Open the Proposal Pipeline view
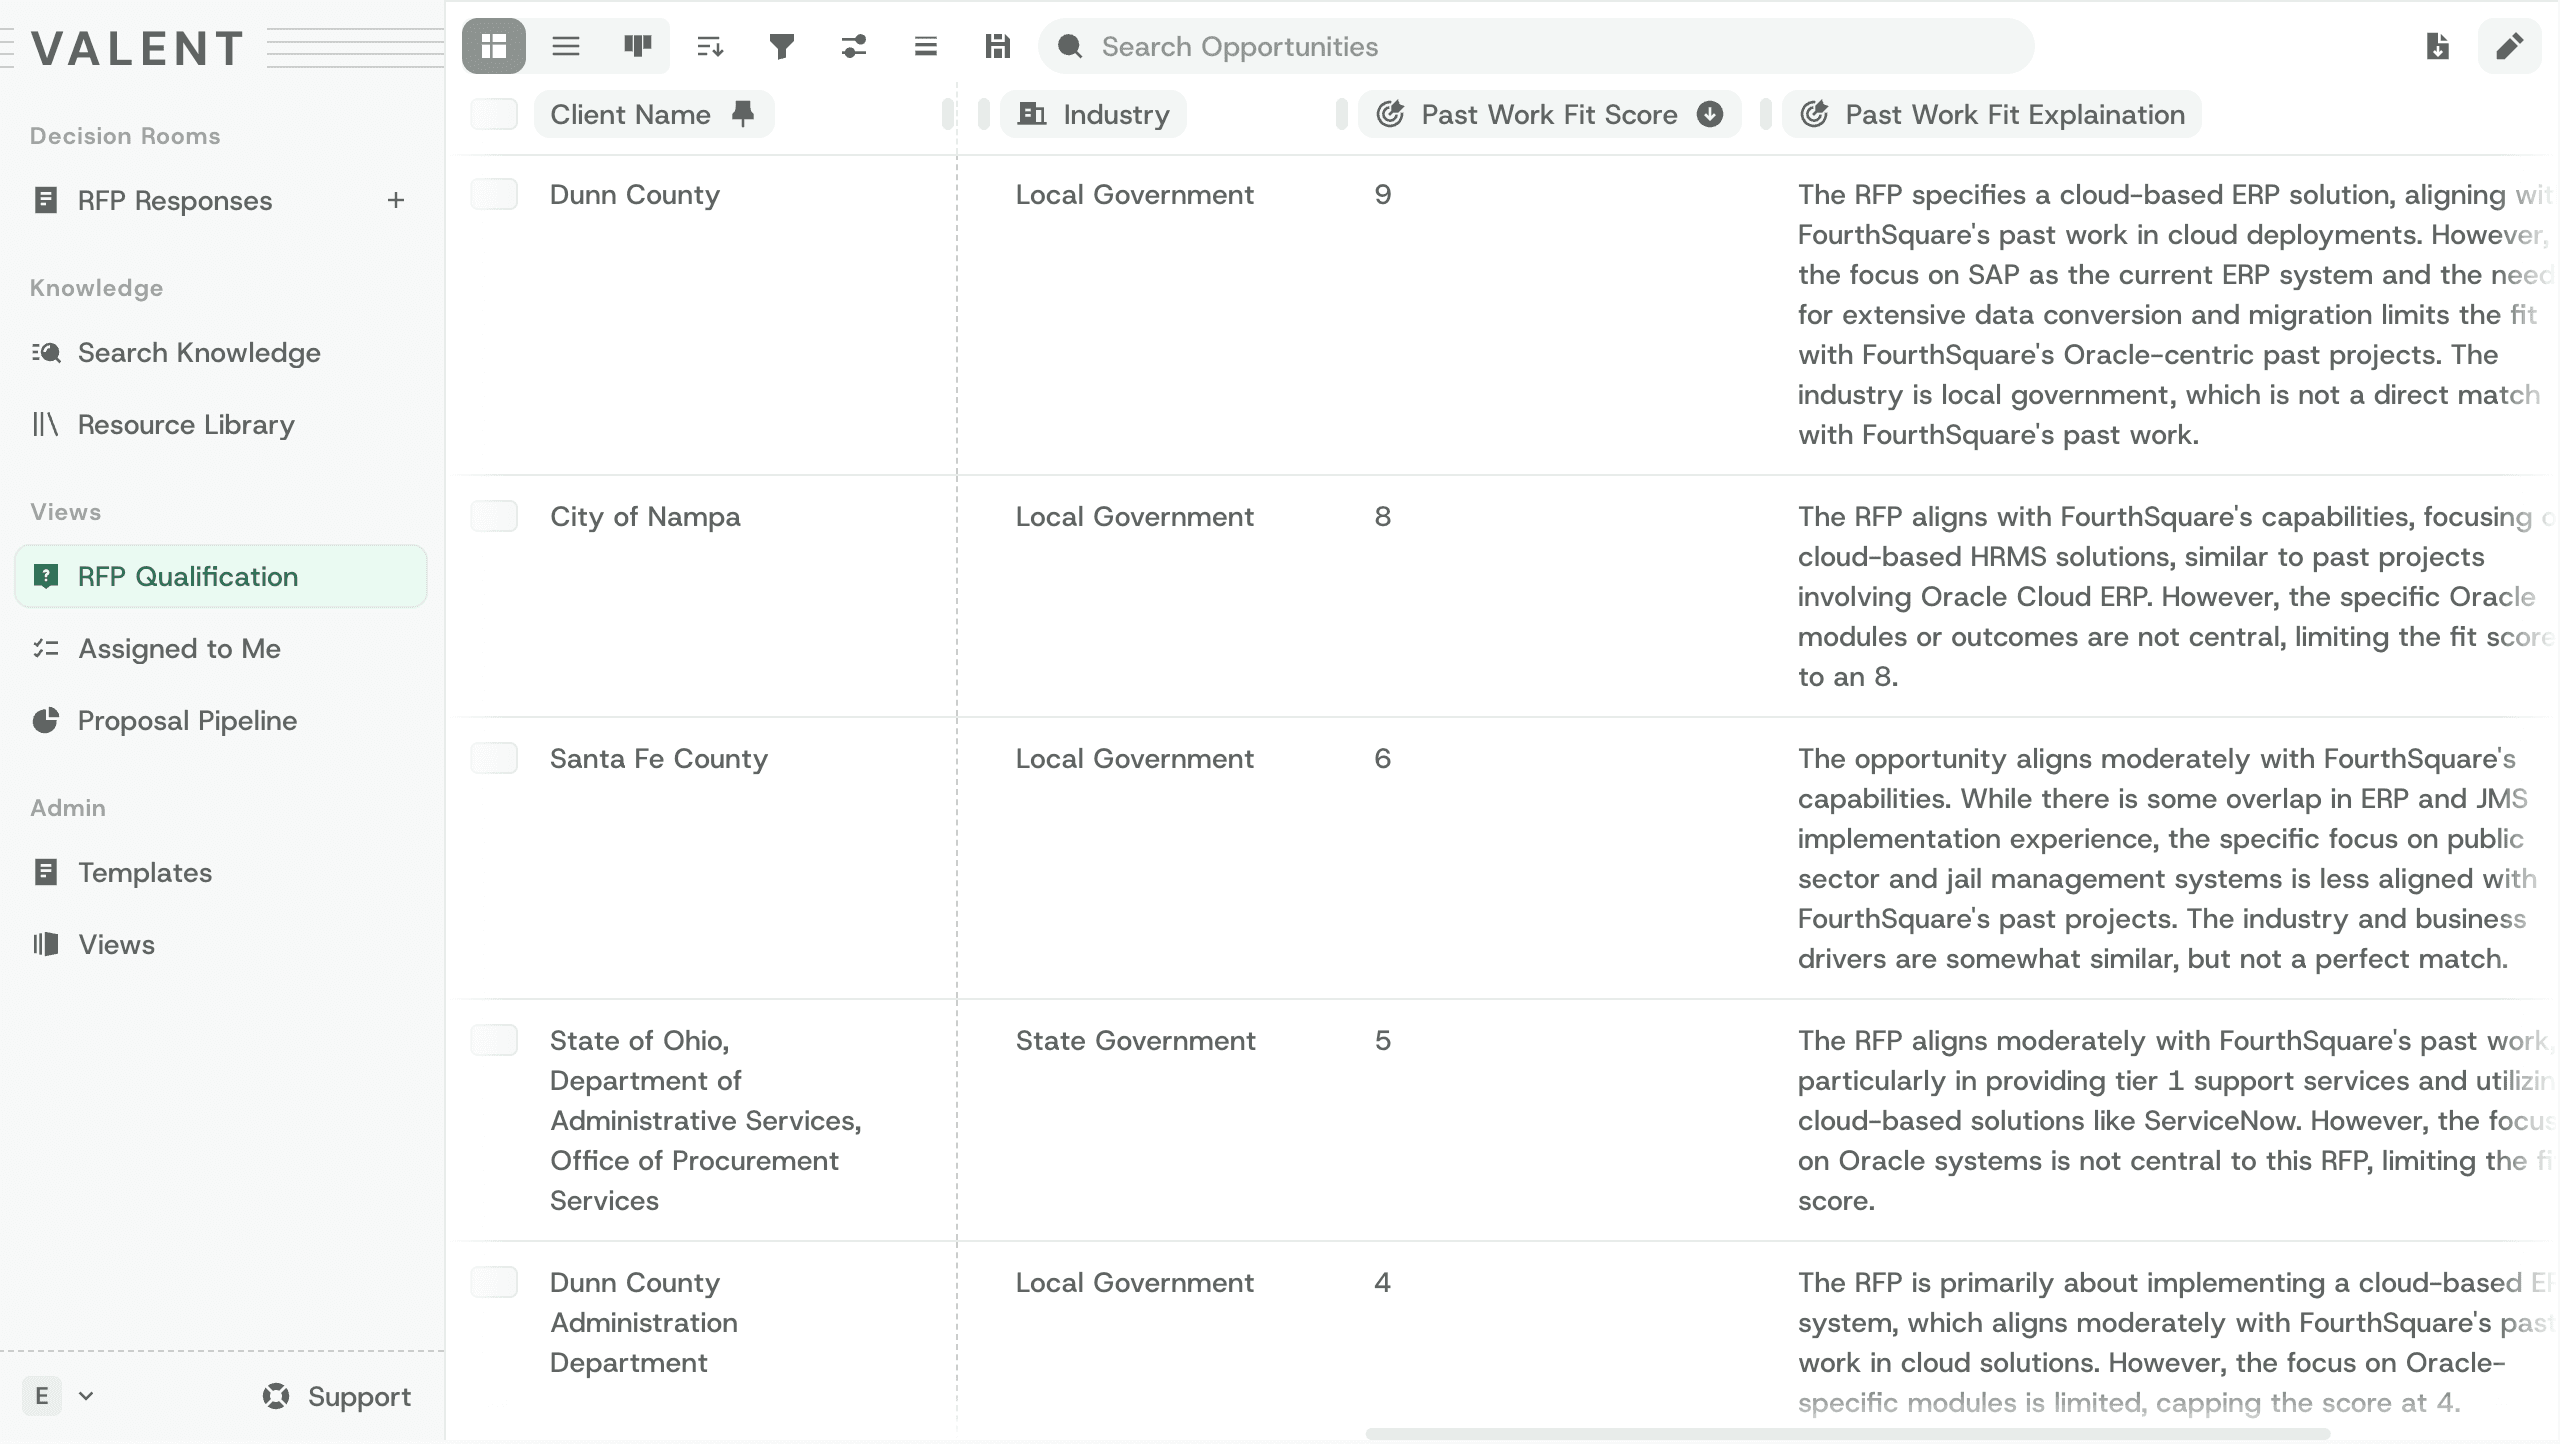The image size is (2560, 1444). [x=187, y=720]
